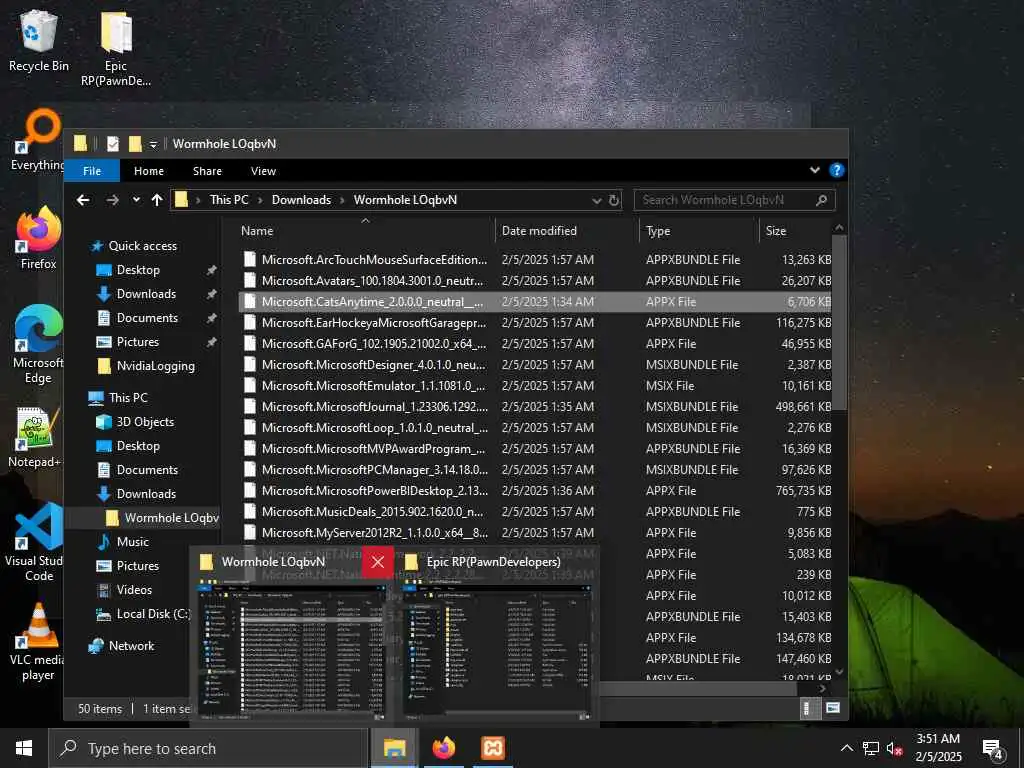Image resolution: width=1024 pixels, height=768 pixels.
Task: Click the Properties icon in the title bar toolbar
Action: point(112,144)
